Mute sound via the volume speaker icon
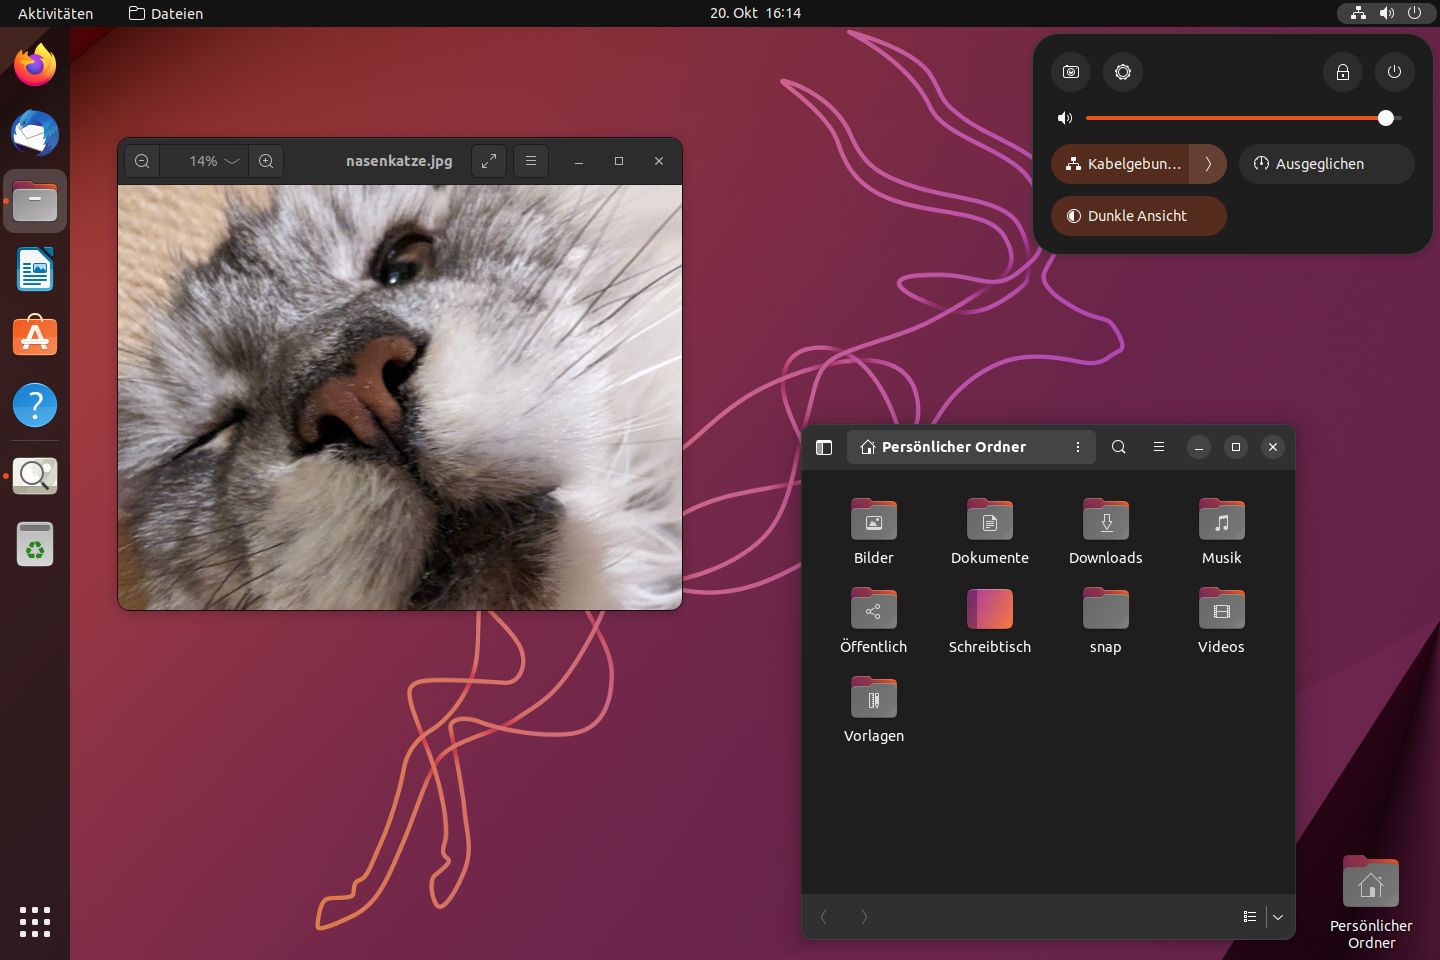 [1065, 118]
